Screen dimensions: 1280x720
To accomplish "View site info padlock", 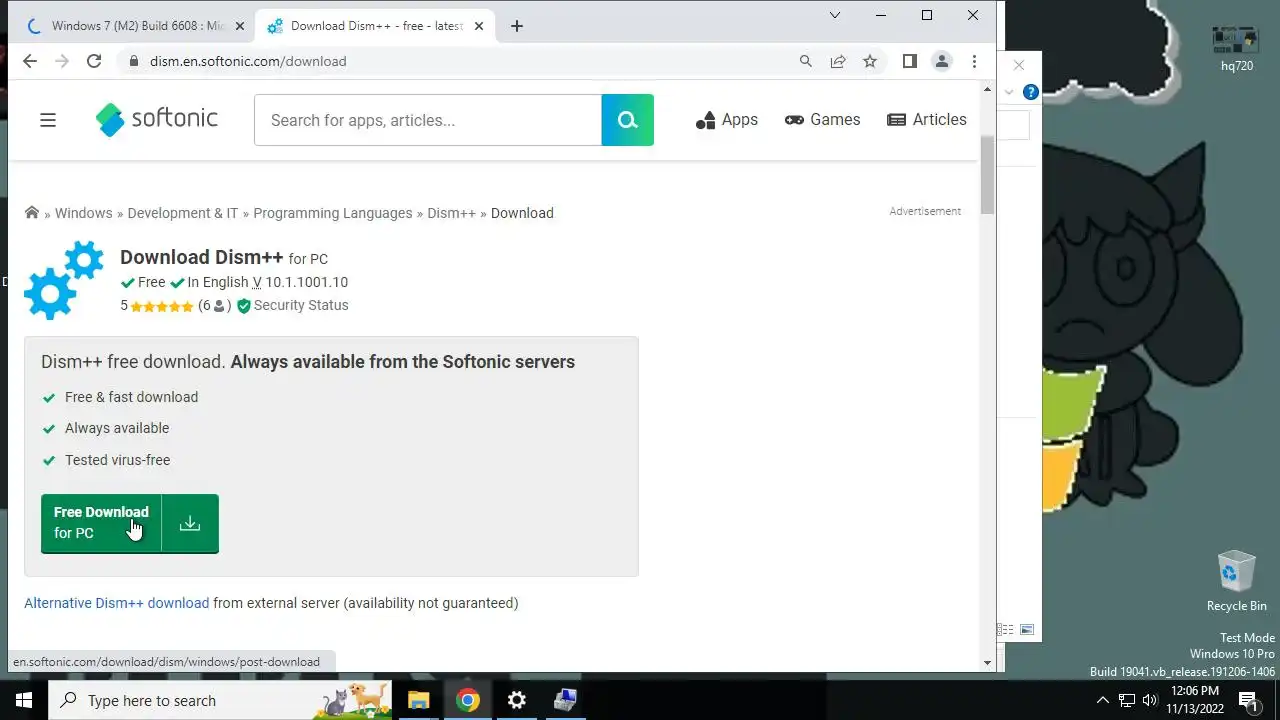I will 133,61.
